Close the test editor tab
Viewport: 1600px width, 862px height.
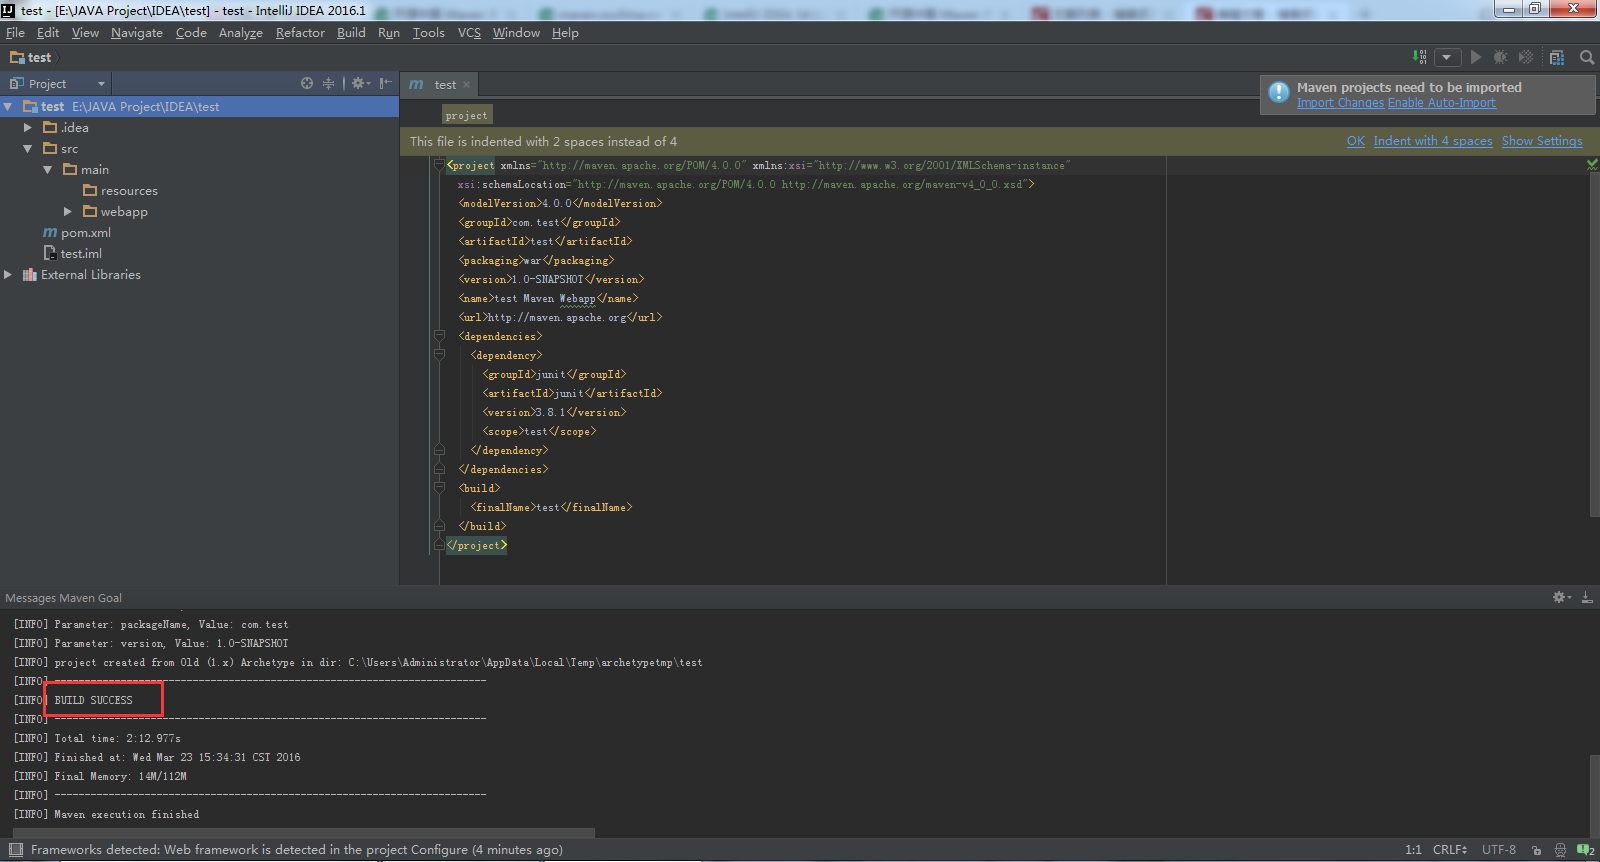(x=466, y=85)
